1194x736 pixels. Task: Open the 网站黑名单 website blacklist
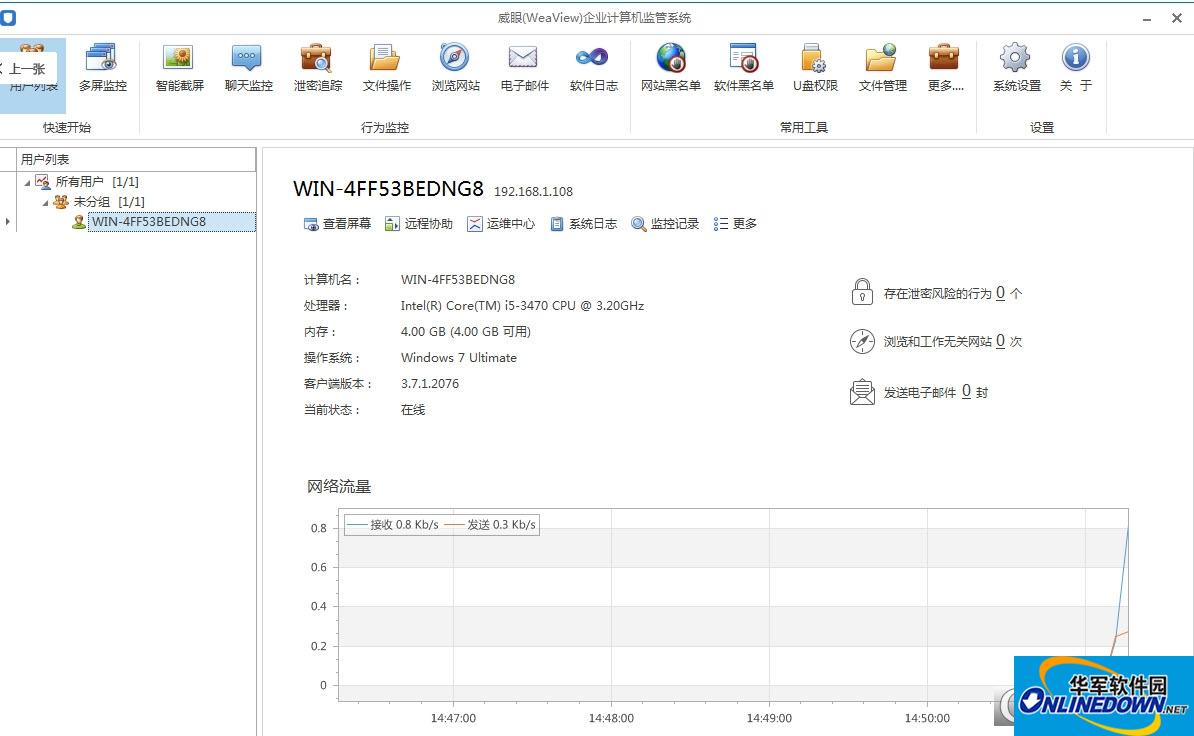[670, 68]
